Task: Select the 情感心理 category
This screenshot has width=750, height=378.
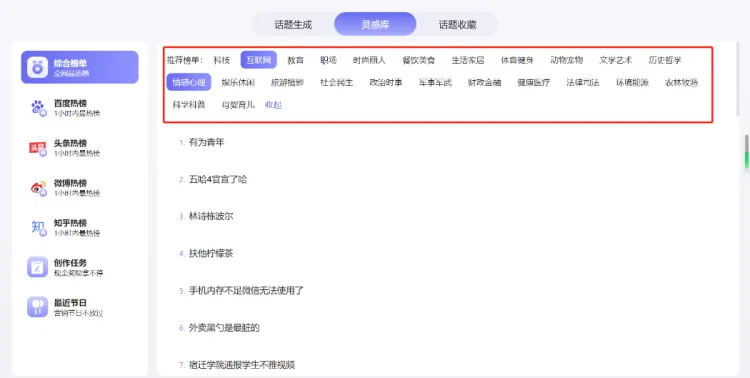Action: 189,82
